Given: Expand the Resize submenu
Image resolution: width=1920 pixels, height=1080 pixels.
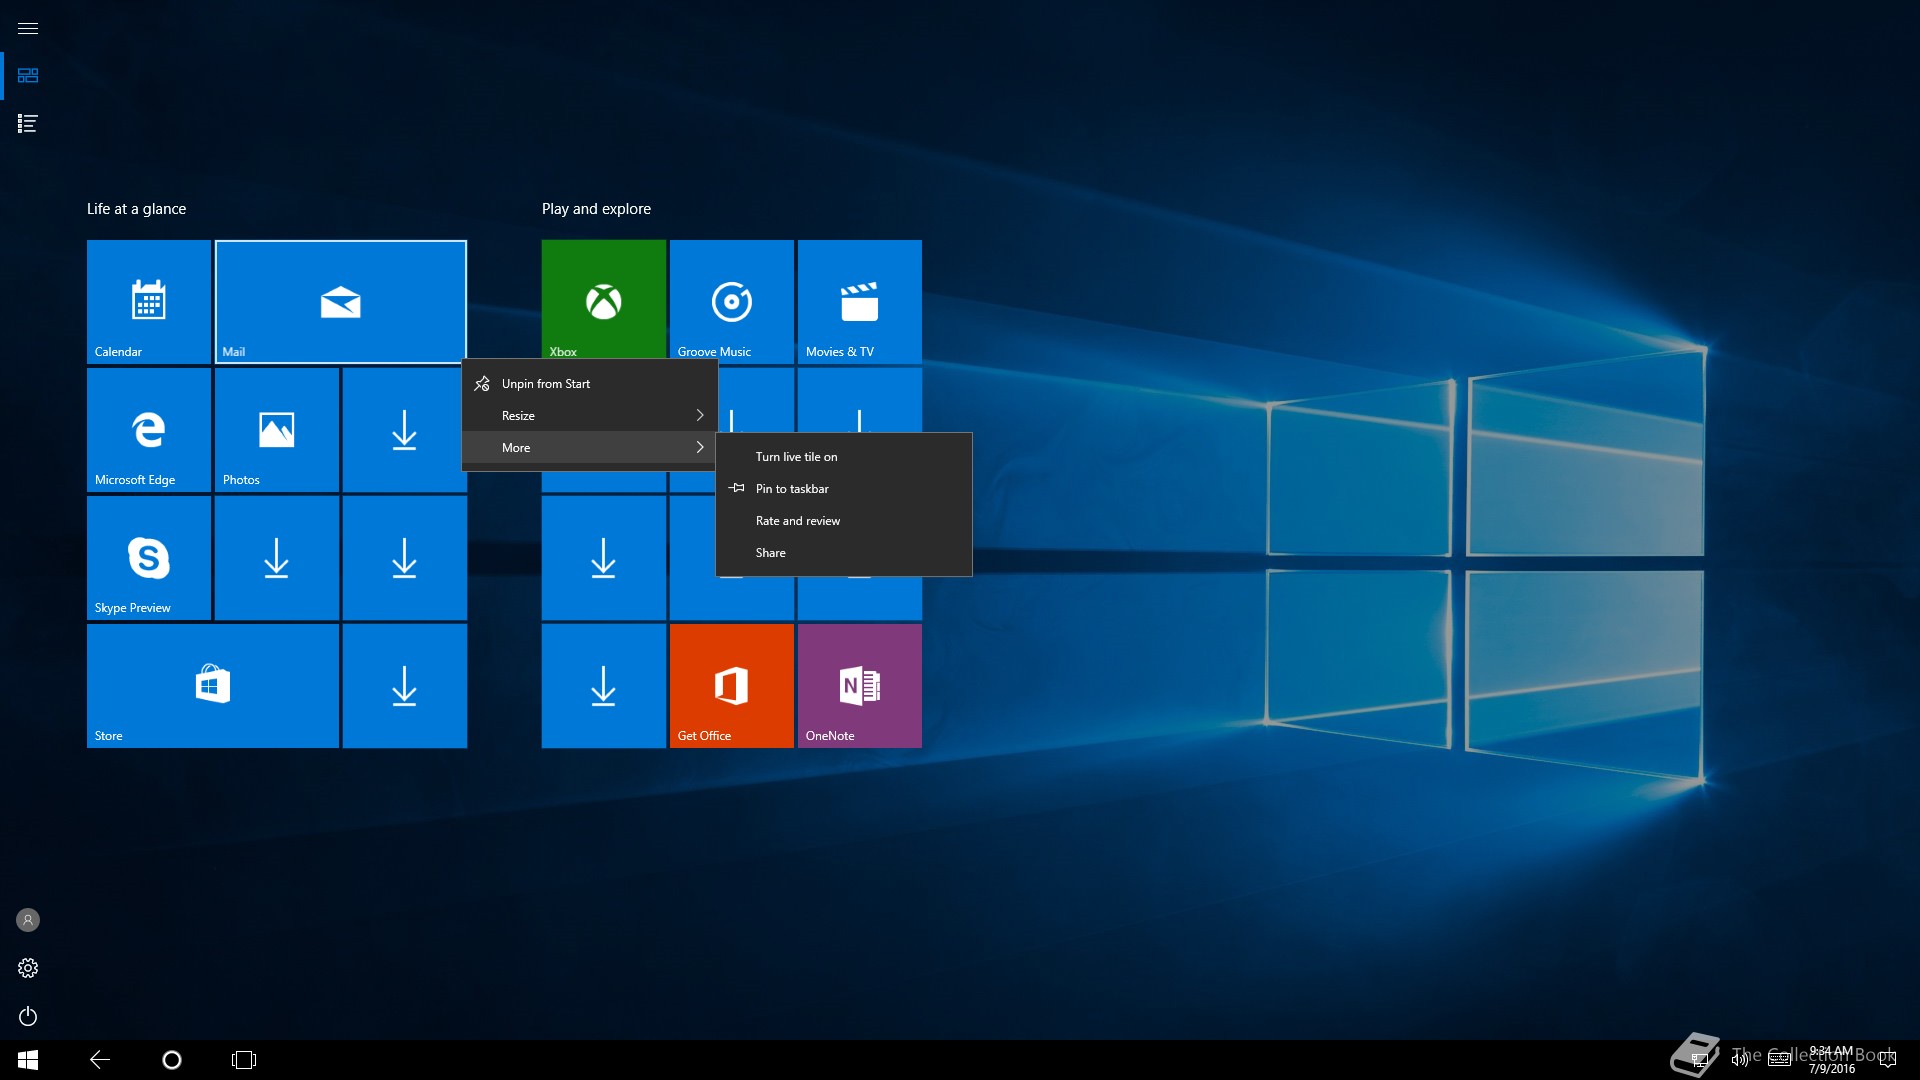Looking at the screenshot, I should tap(590, 415).
